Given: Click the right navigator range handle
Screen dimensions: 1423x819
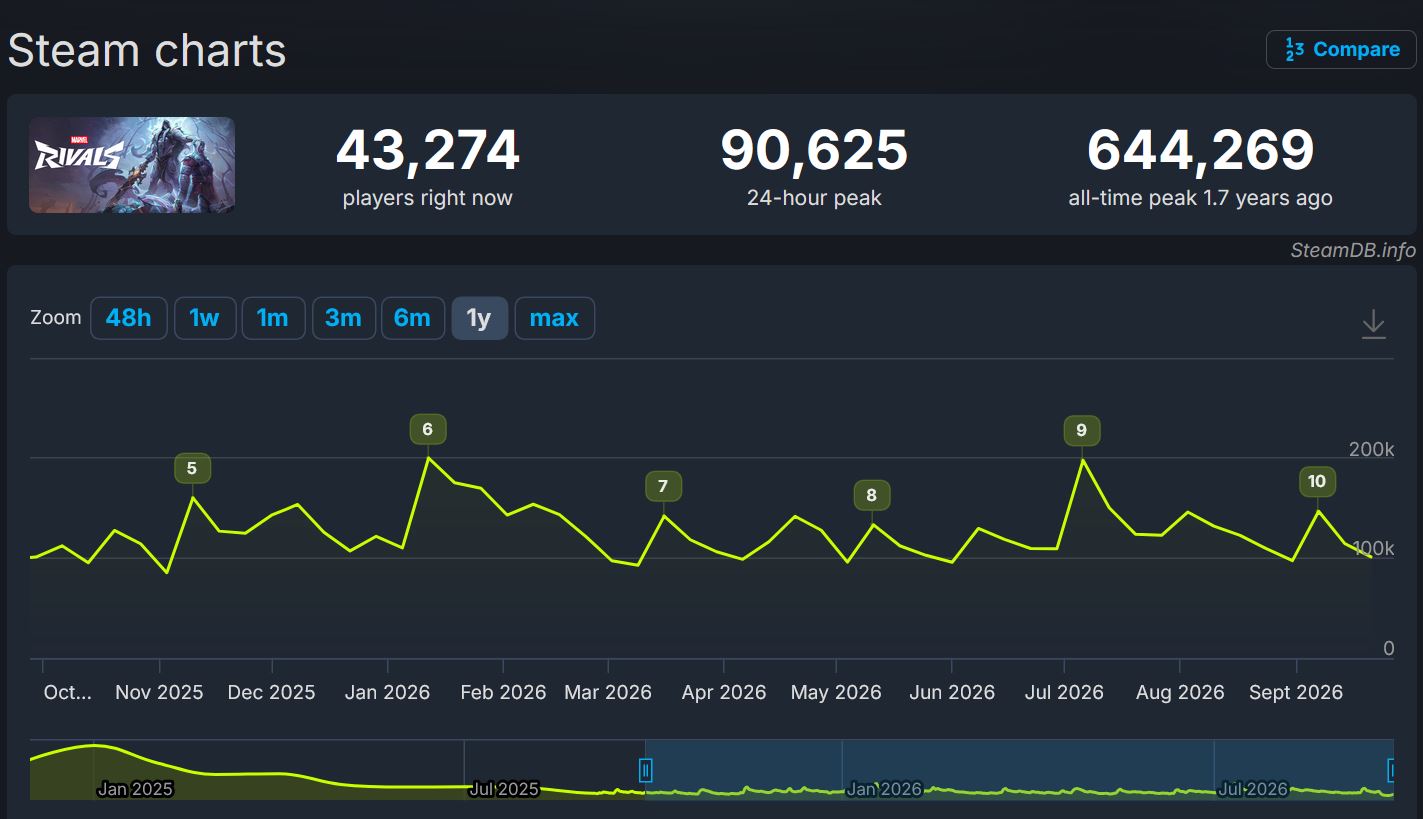Looking at the screenshot, I should tap(1392, 769).
